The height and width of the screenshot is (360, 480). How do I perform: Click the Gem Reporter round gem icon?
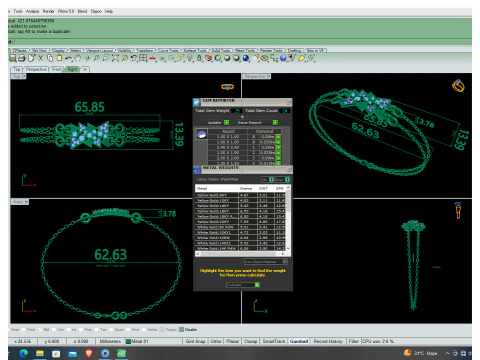tap(202, 134)
